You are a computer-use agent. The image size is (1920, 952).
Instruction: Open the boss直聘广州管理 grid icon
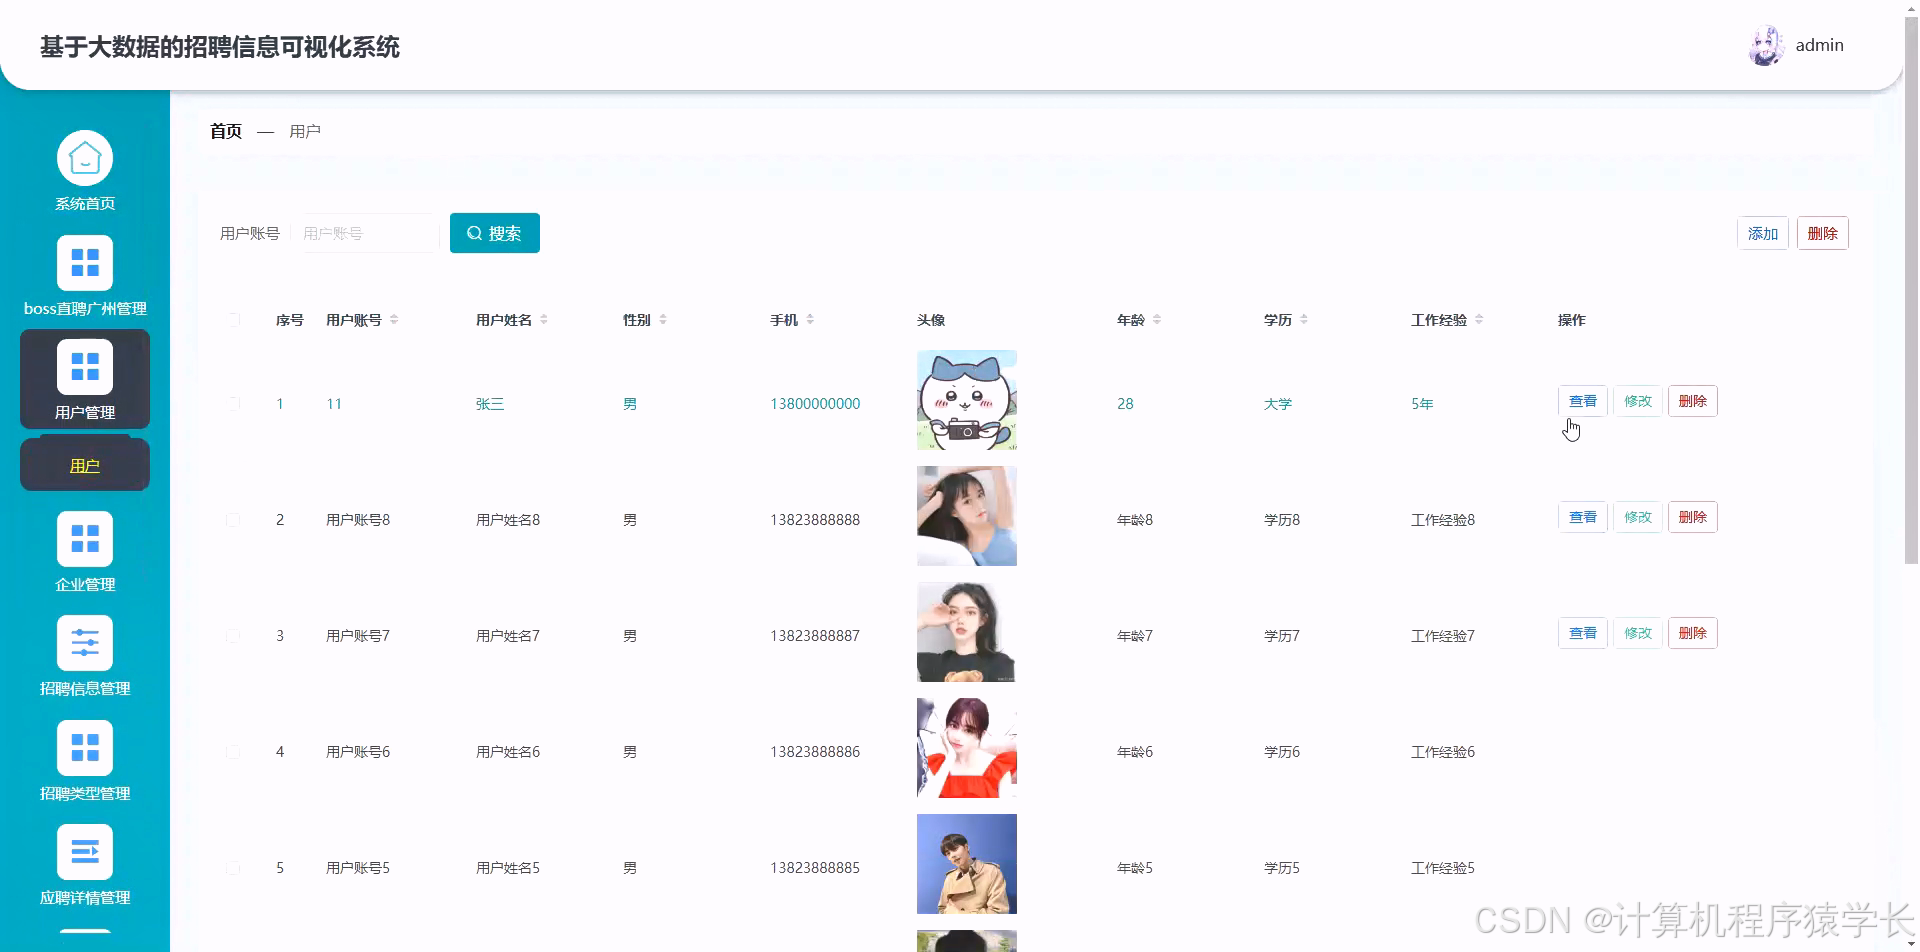point(85,262)
